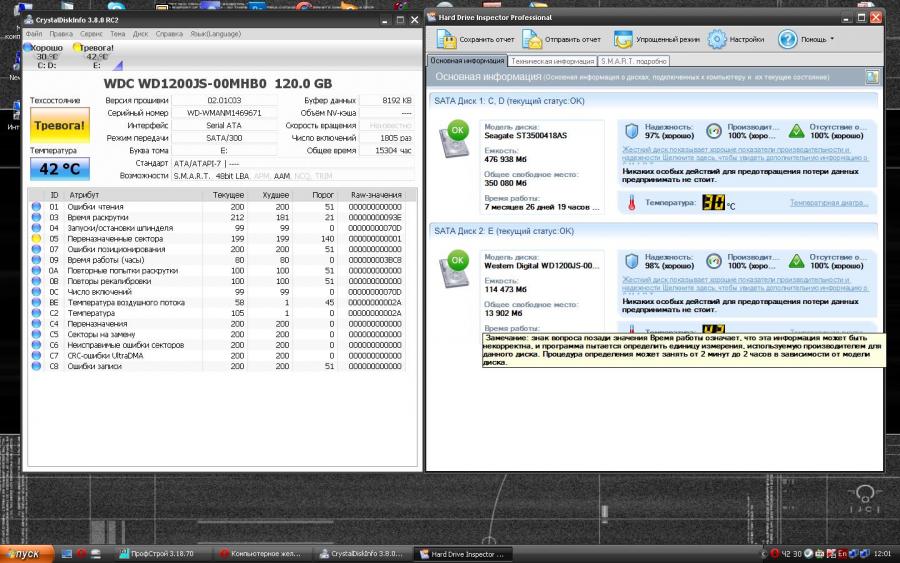
Task: Click the icon at right of Основная информация header
Action: (x=872, y=77)
